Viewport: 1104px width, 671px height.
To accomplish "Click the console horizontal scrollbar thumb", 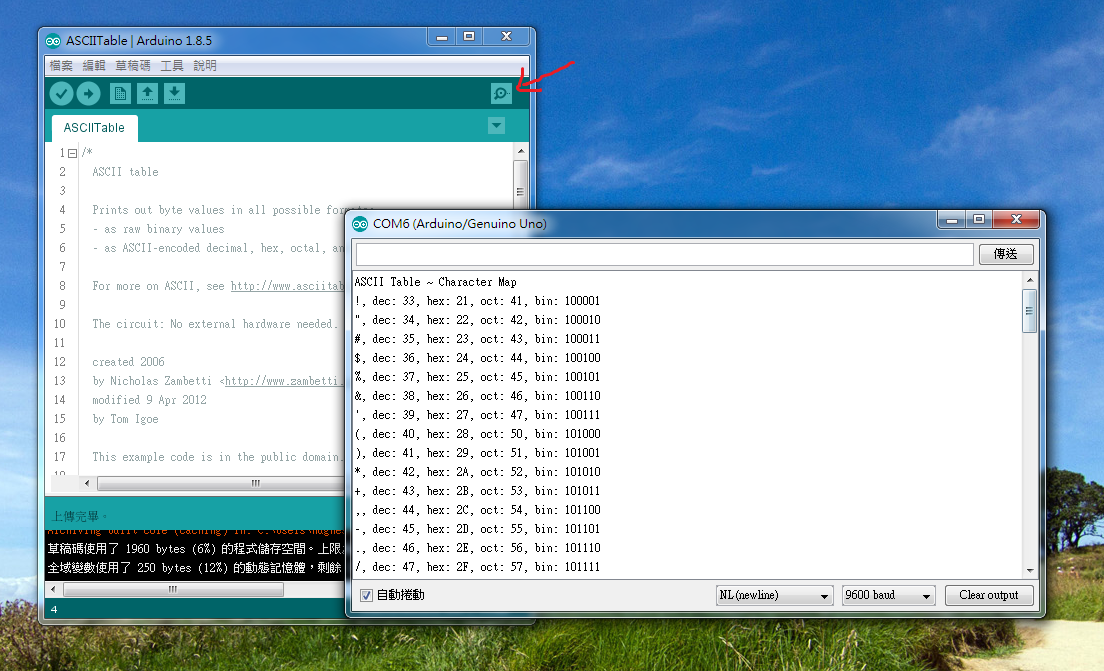I will click(173, 589).
